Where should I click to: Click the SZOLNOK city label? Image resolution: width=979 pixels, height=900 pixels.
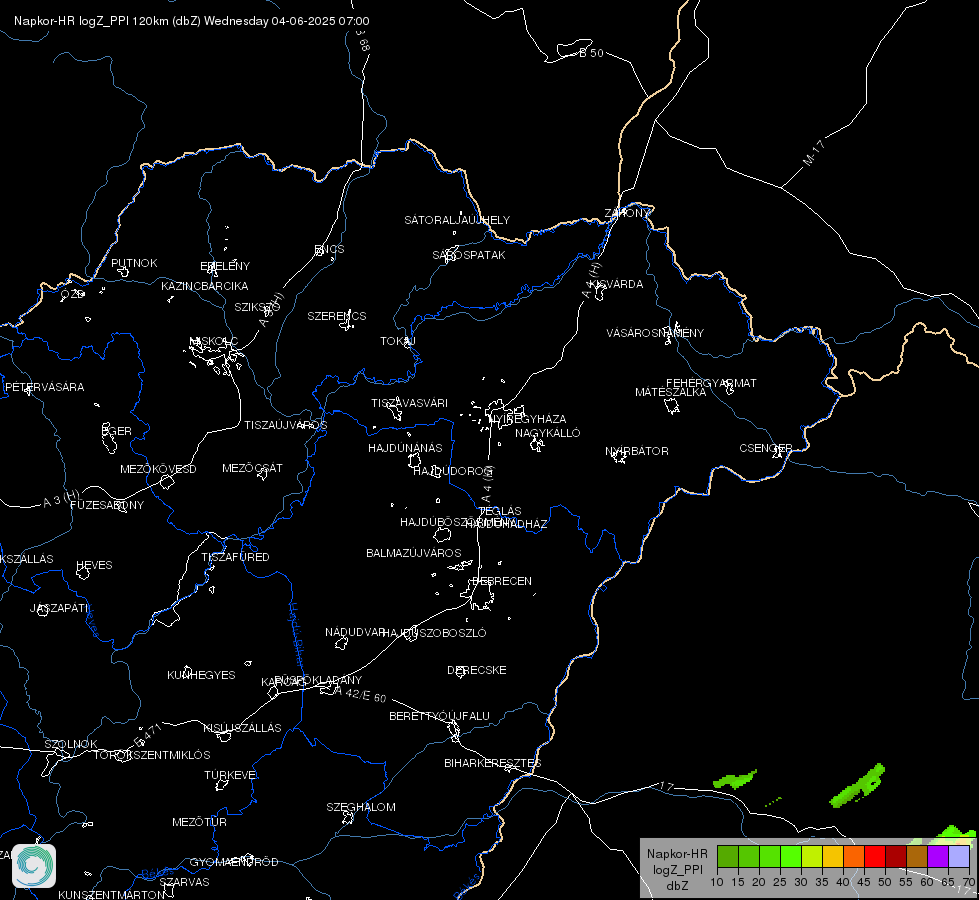click(x=71, y=744)
